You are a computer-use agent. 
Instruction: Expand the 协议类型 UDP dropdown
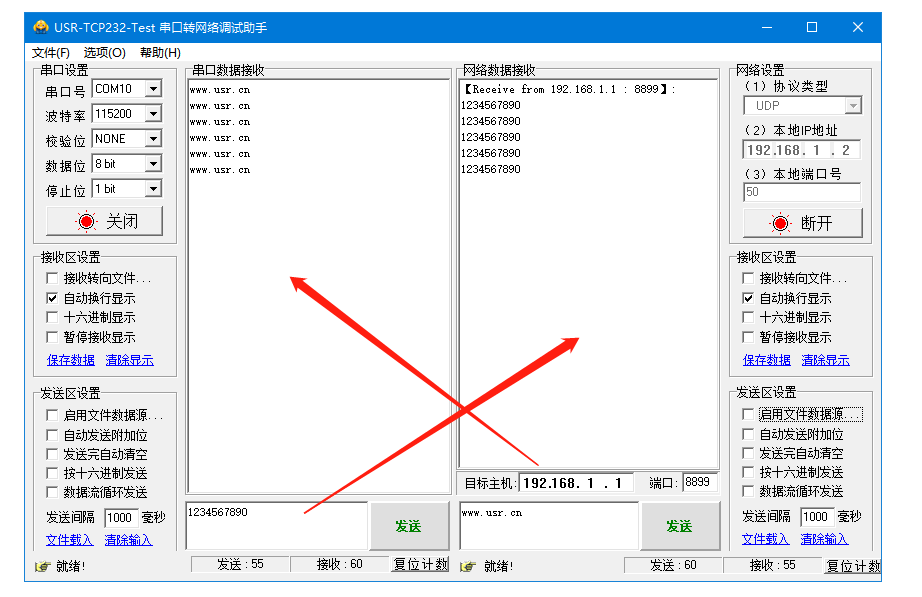(x=853, y=106)
